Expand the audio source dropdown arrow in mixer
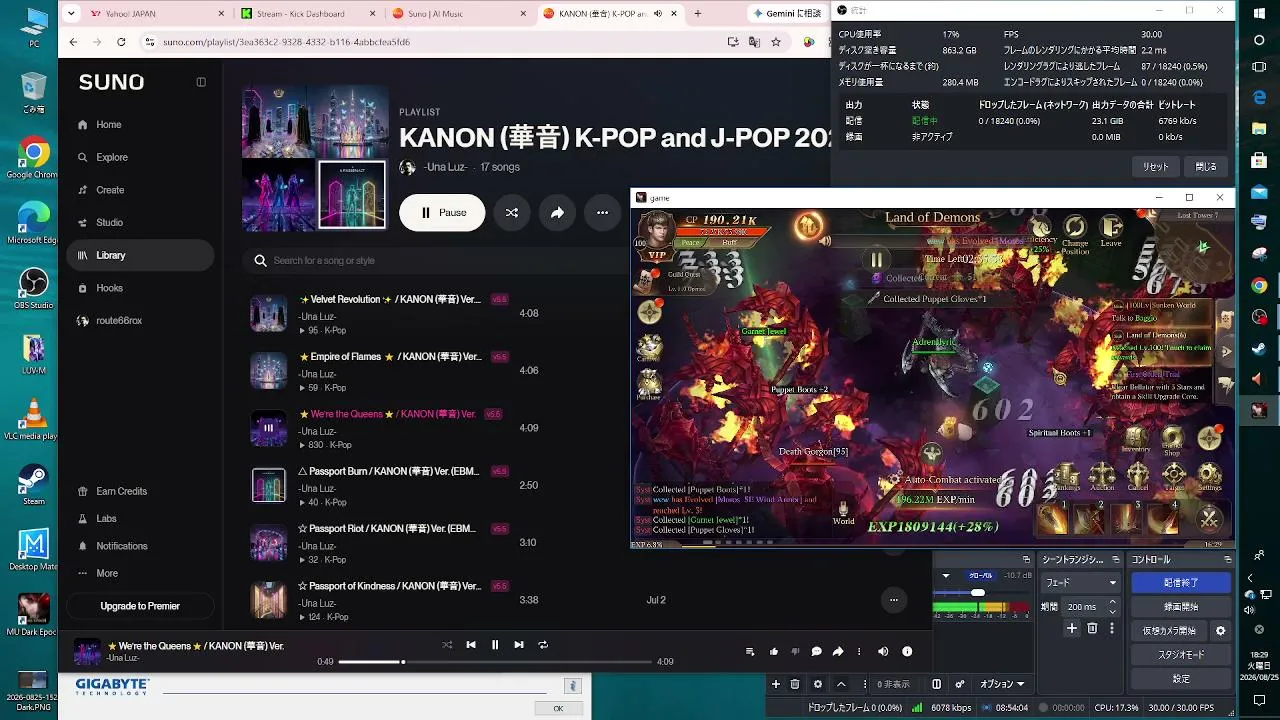The height and width of the screenshot is (720, 1280). coord(946,575)
